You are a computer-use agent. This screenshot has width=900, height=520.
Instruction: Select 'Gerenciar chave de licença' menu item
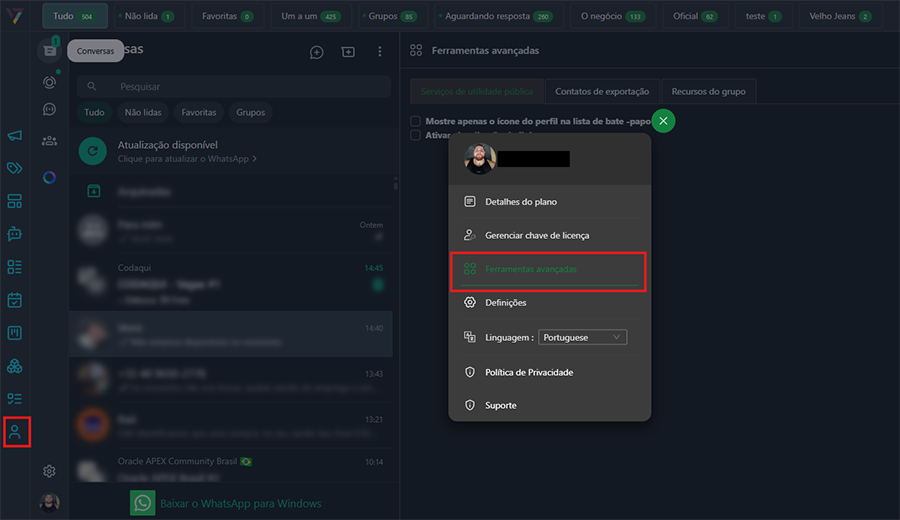pos(537,236)
